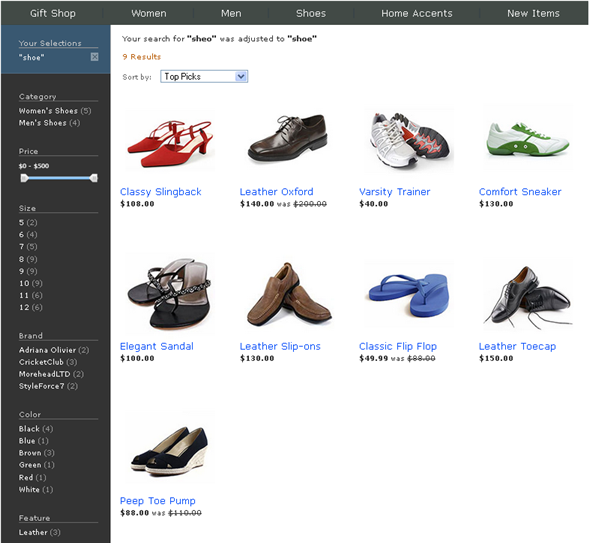Filter by brand Adriana Olivier
589x543 pixels.
54,350
